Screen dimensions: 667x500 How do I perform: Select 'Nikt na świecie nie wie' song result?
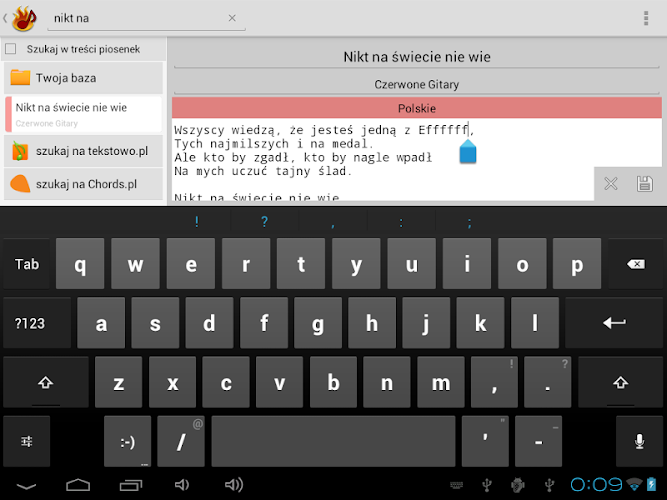pos(83,114)
